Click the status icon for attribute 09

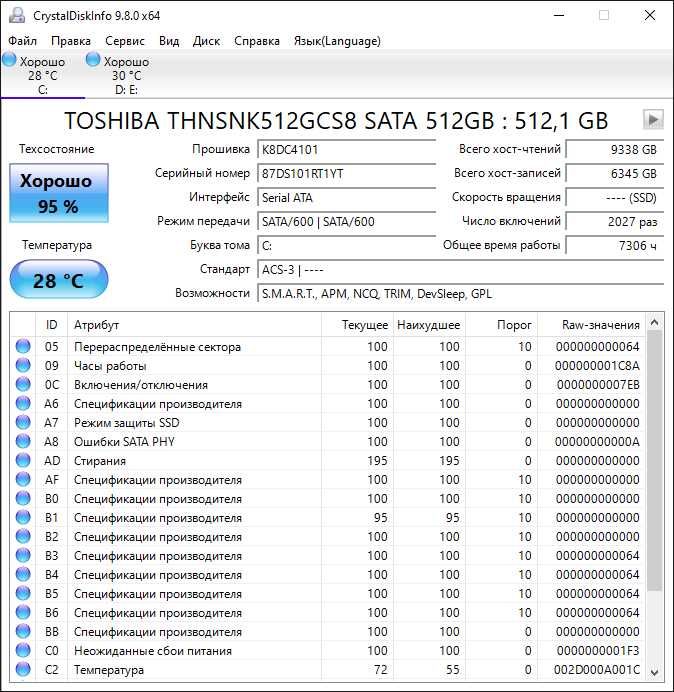click(23, 365)
